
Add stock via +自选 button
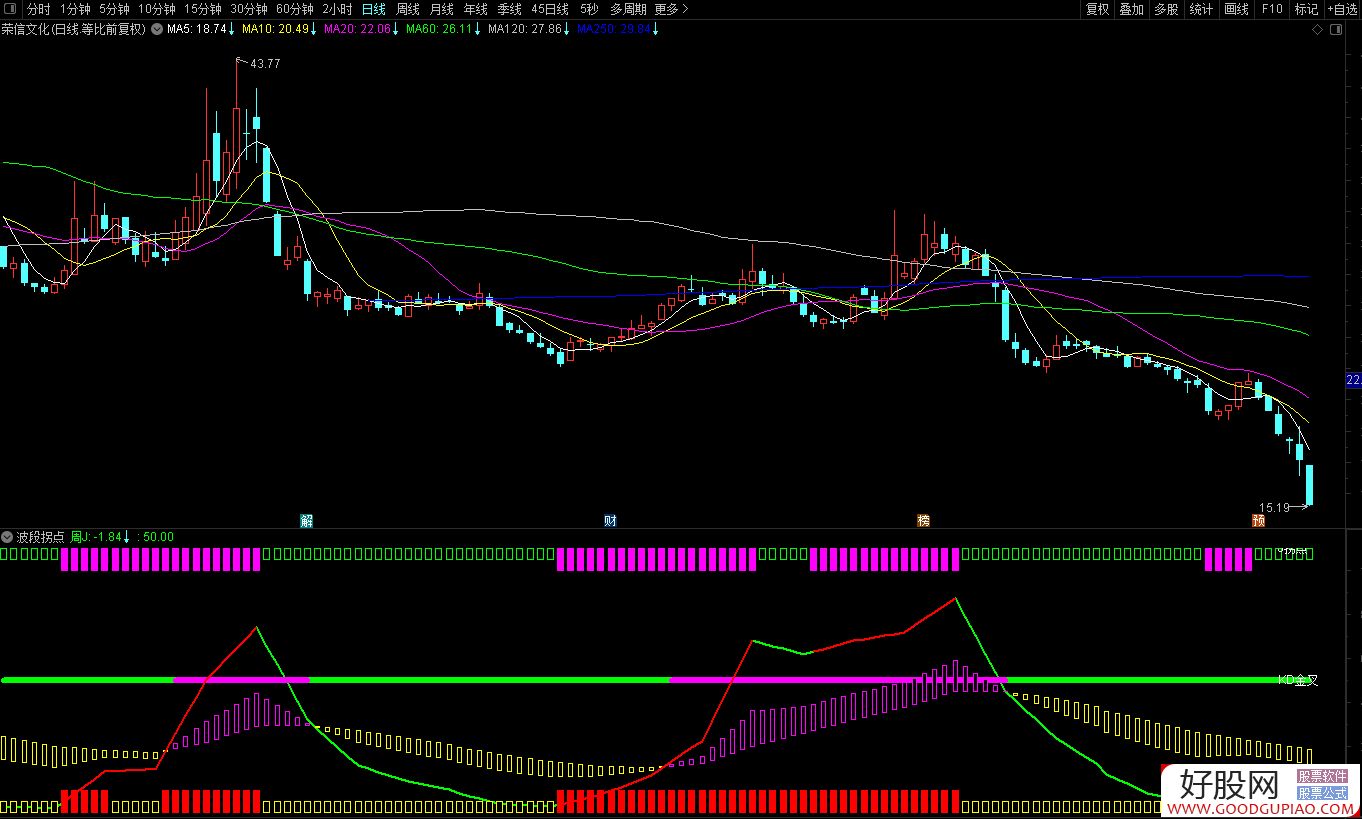tap(1343, 9)
